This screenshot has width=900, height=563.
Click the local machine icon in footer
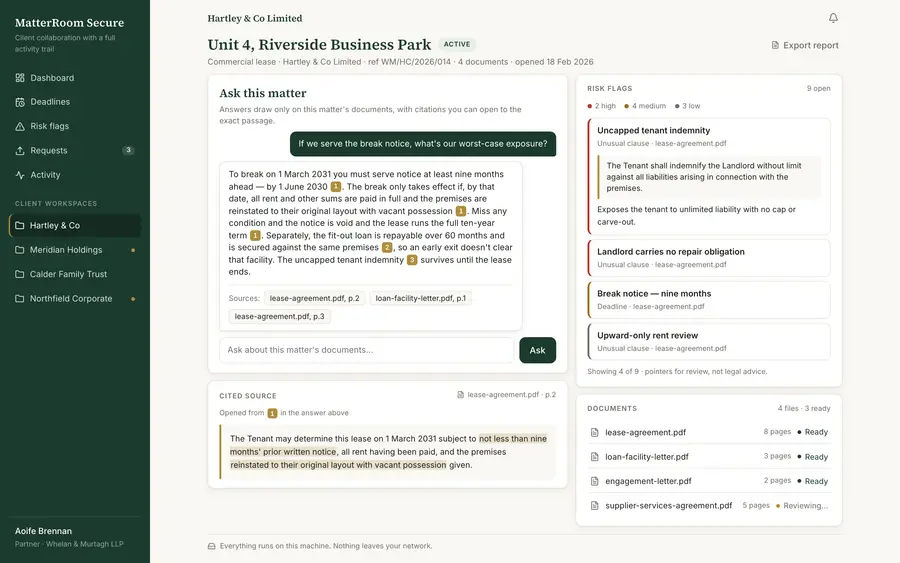(212, 546)
